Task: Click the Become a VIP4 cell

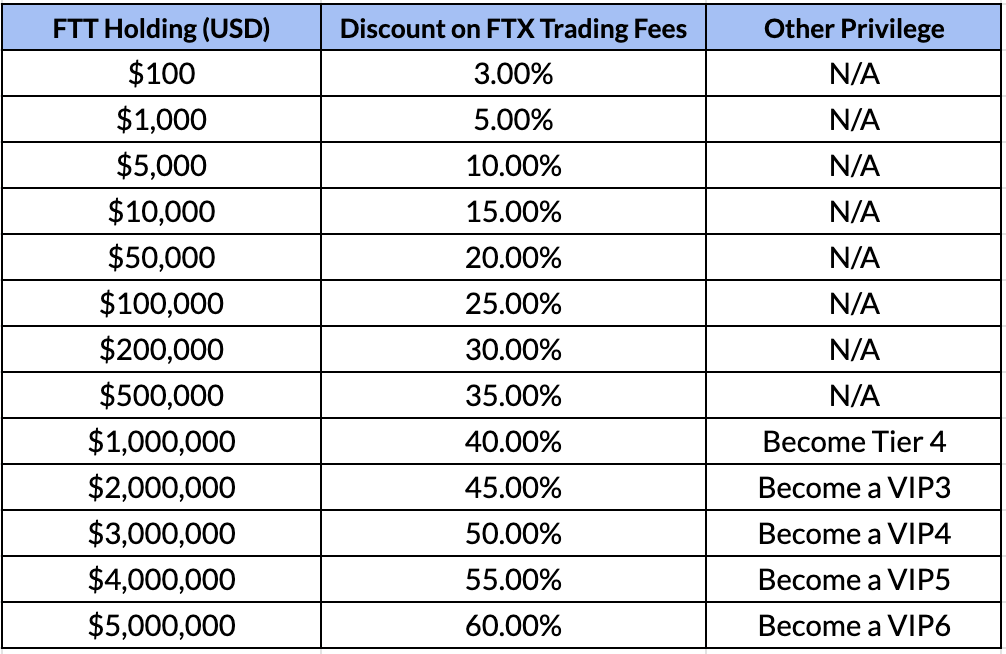Action: point(854,534)
